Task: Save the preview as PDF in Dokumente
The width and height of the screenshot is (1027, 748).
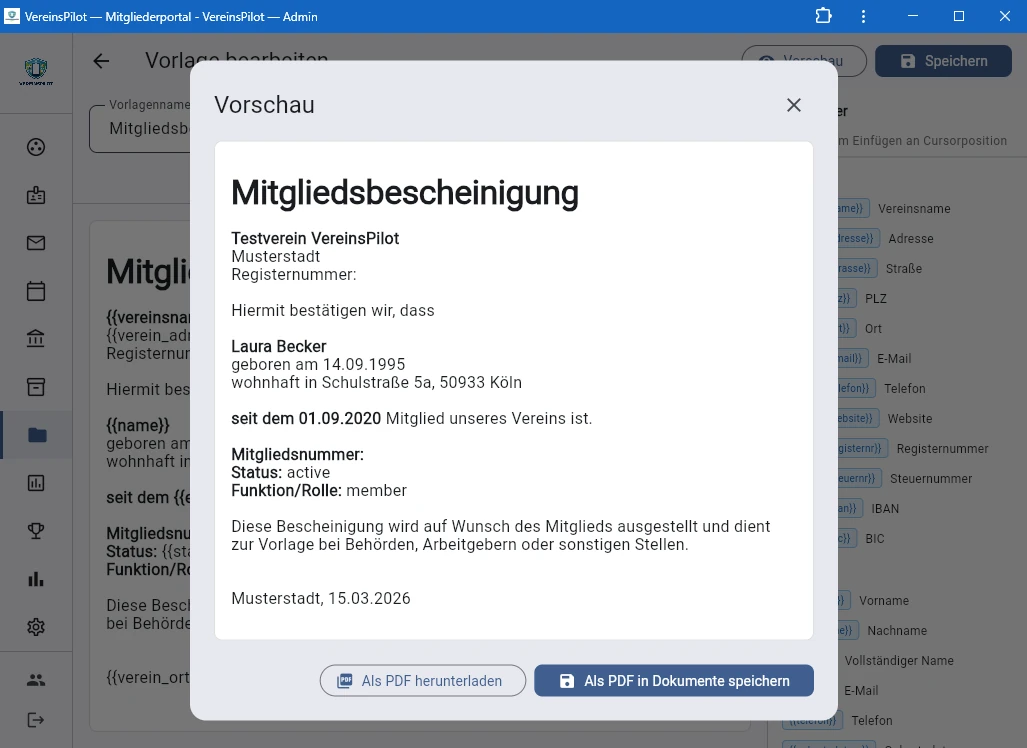Action: pyautogui.click(x=673, y=680)
